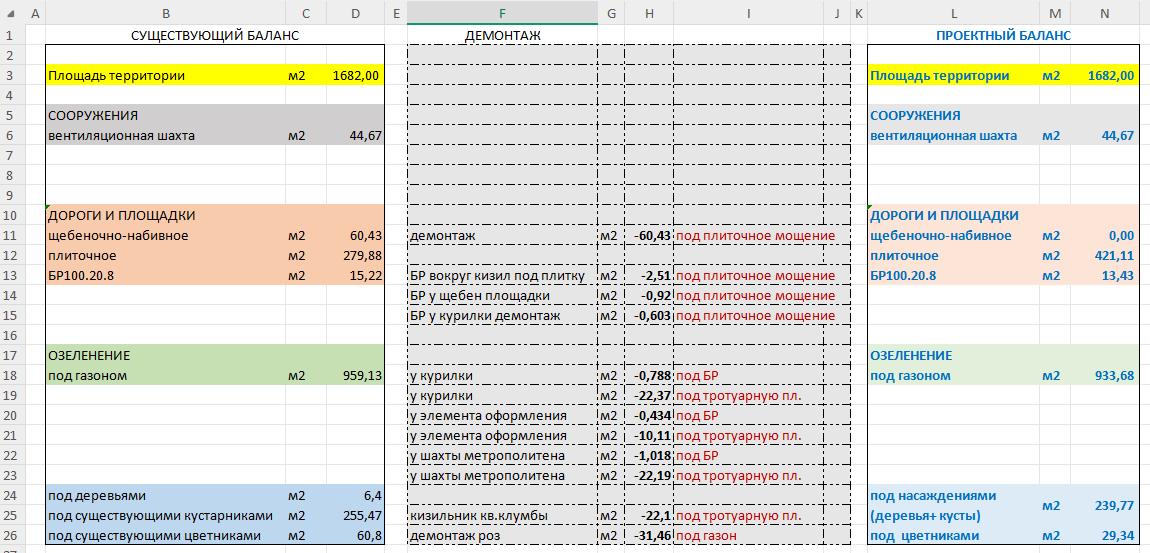The image size is (1150, 553).
Task: Select value 255,47 in column D
Action: [x=355, y=515]
